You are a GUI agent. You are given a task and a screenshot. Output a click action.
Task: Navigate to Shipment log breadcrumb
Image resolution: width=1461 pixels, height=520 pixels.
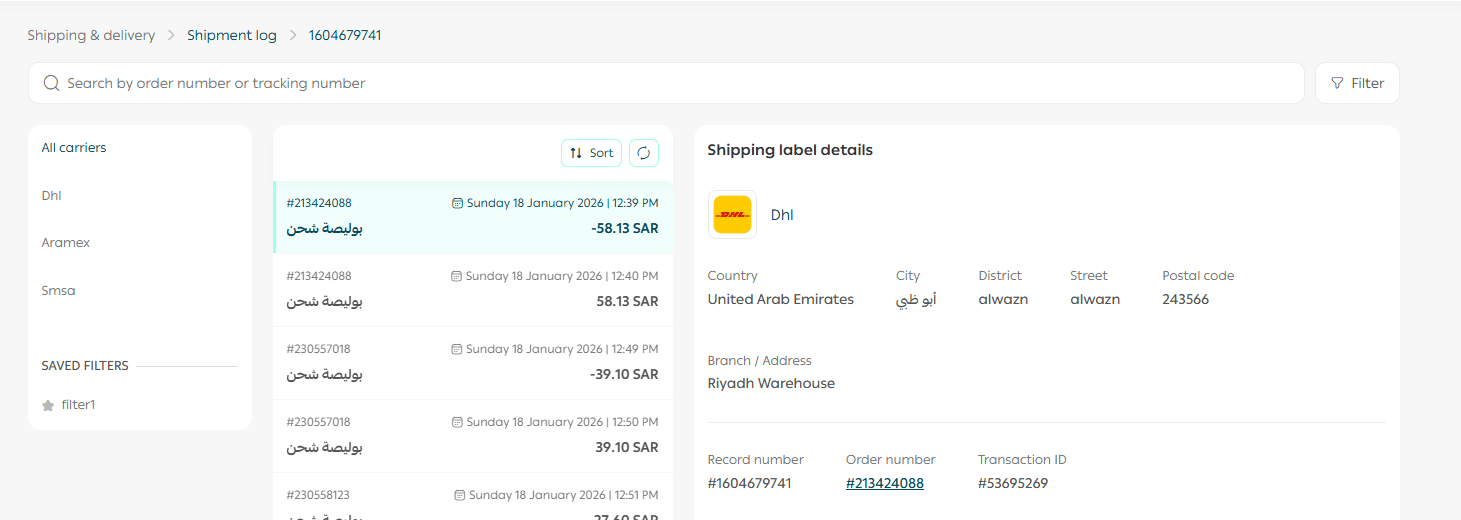pyautogui.click(x=232, y=35)
